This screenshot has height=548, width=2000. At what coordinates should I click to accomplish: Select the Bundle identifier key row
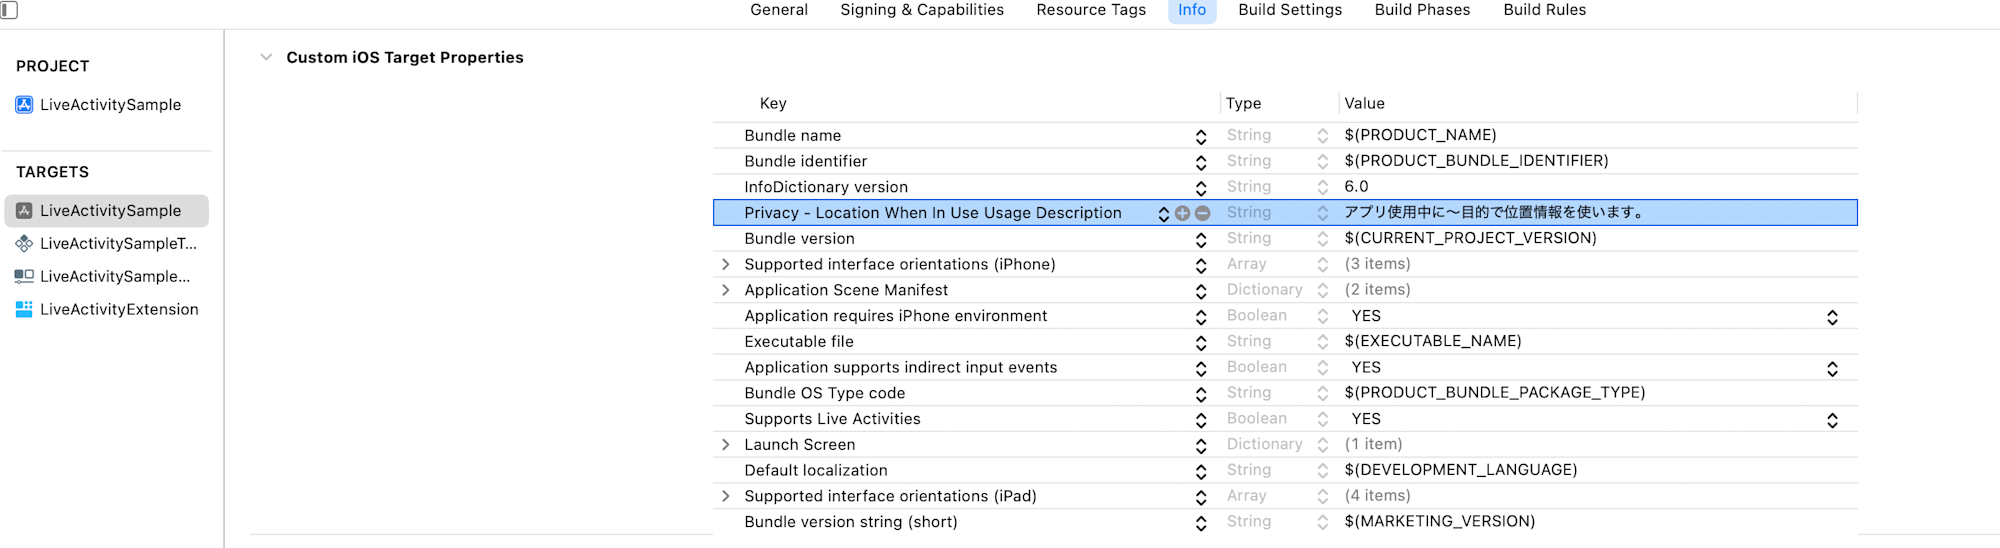[x=805, y=162]
